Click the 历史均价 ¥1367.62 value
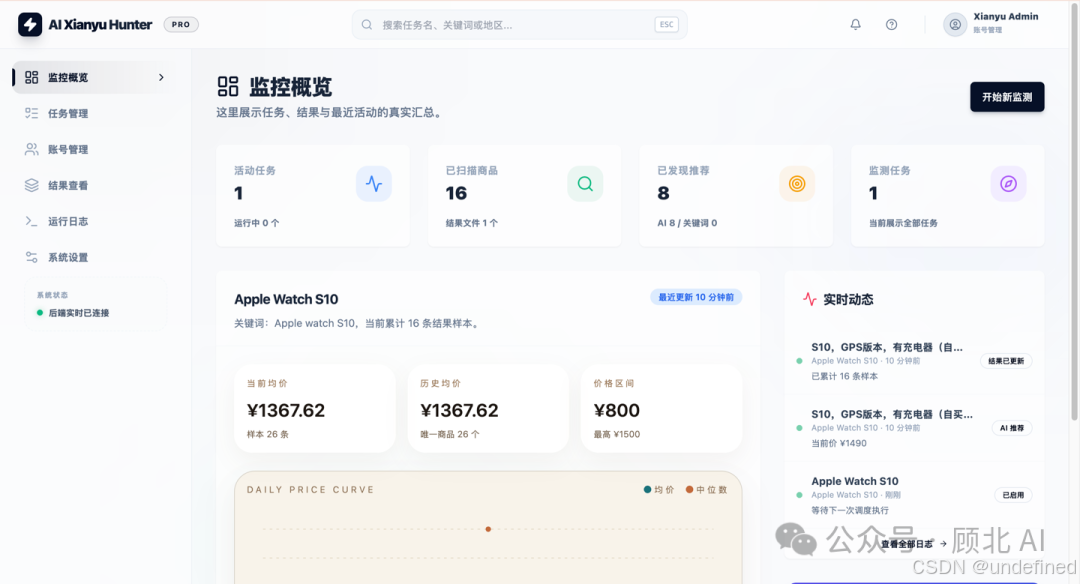Image resolution: width=1080 pixels, height=584 pixels. (459, 410)
